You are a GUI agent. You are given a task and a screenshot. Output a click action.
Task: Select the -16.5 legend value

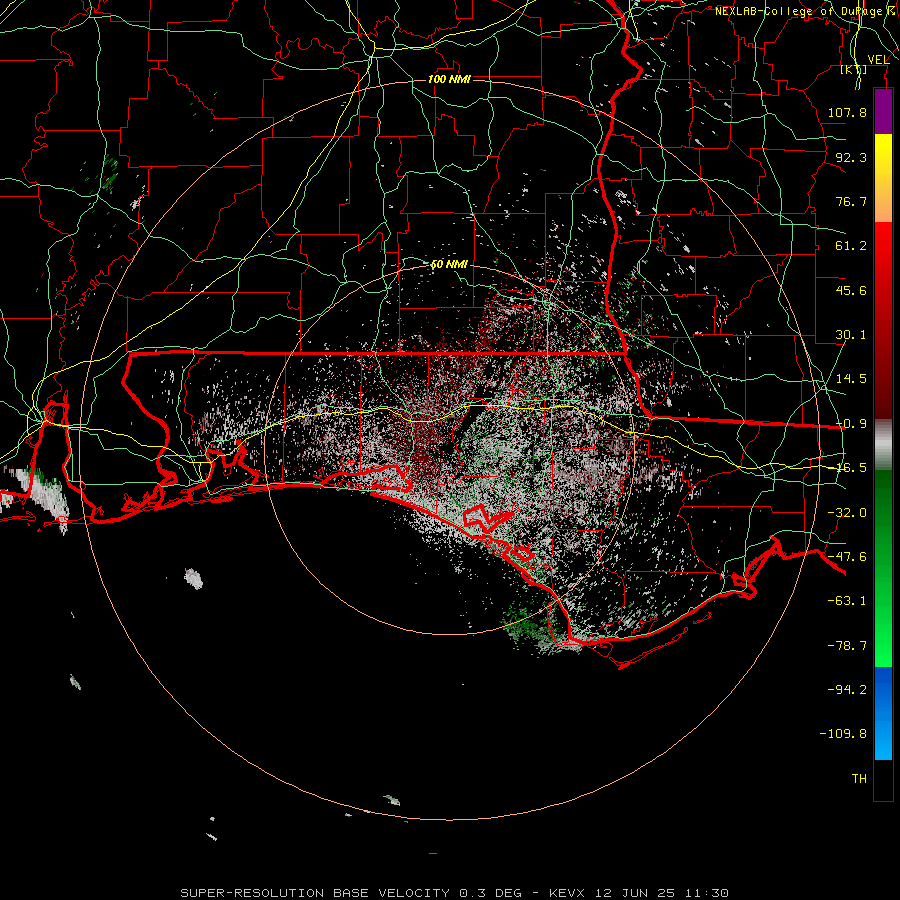(851, 468)
